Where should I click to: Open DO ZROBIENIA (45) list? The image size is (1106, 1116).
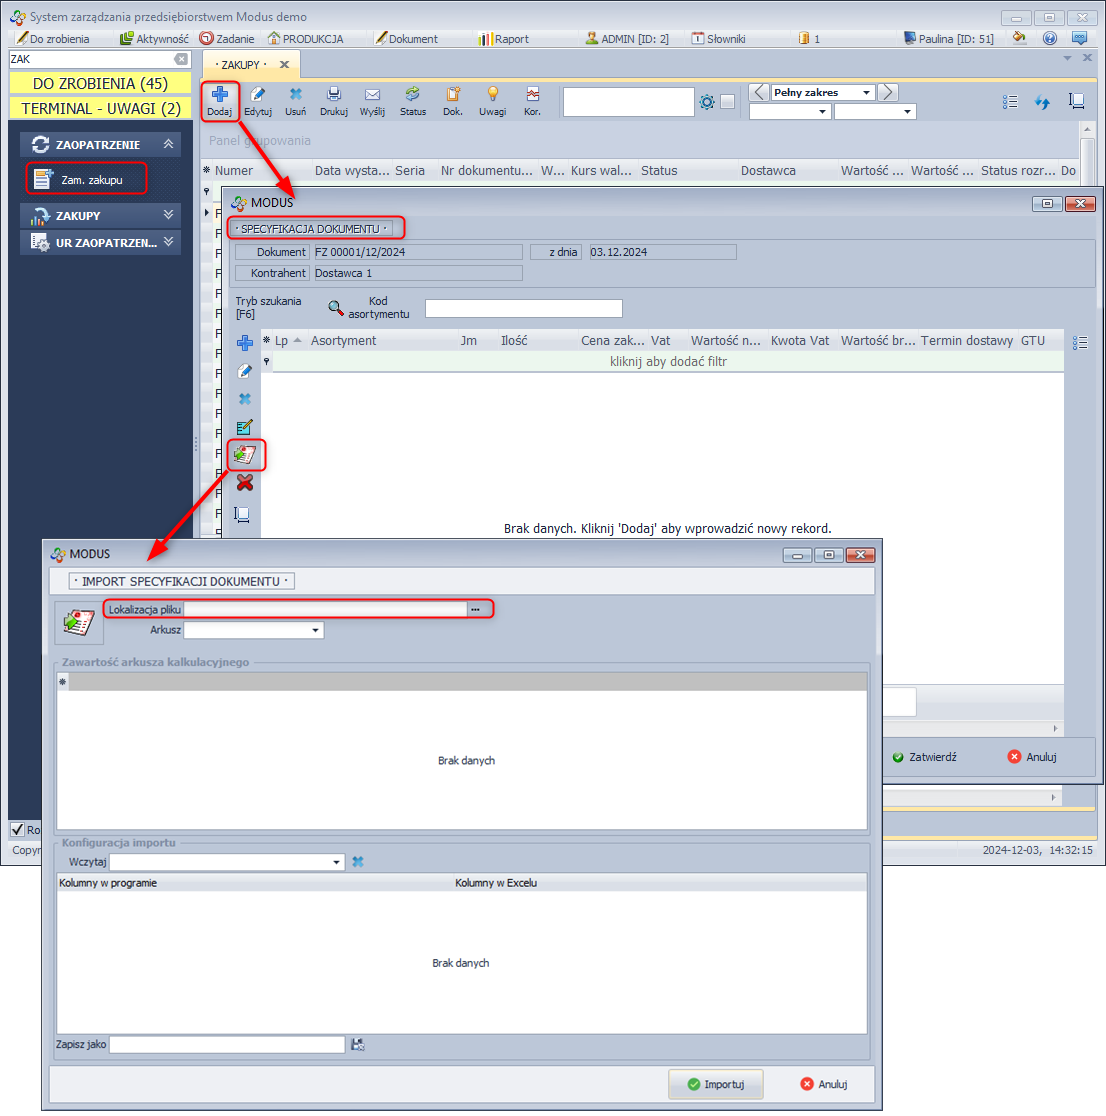pos(100,83)
